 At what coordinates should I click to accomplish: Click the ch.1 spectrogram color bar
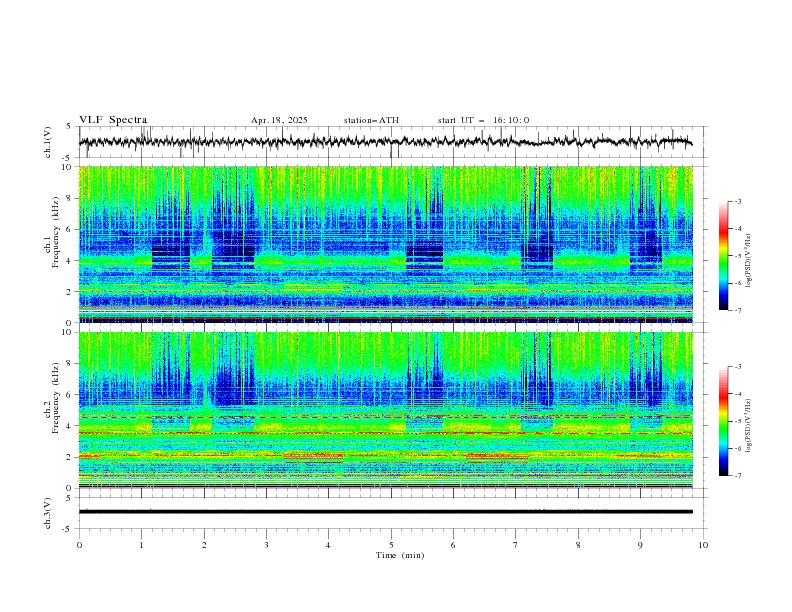coord(723,256)
